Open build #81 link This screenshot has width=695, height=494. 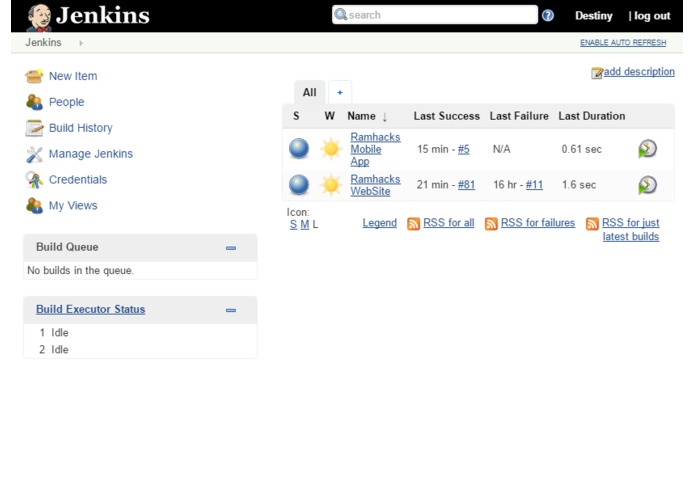click(466, 185)
